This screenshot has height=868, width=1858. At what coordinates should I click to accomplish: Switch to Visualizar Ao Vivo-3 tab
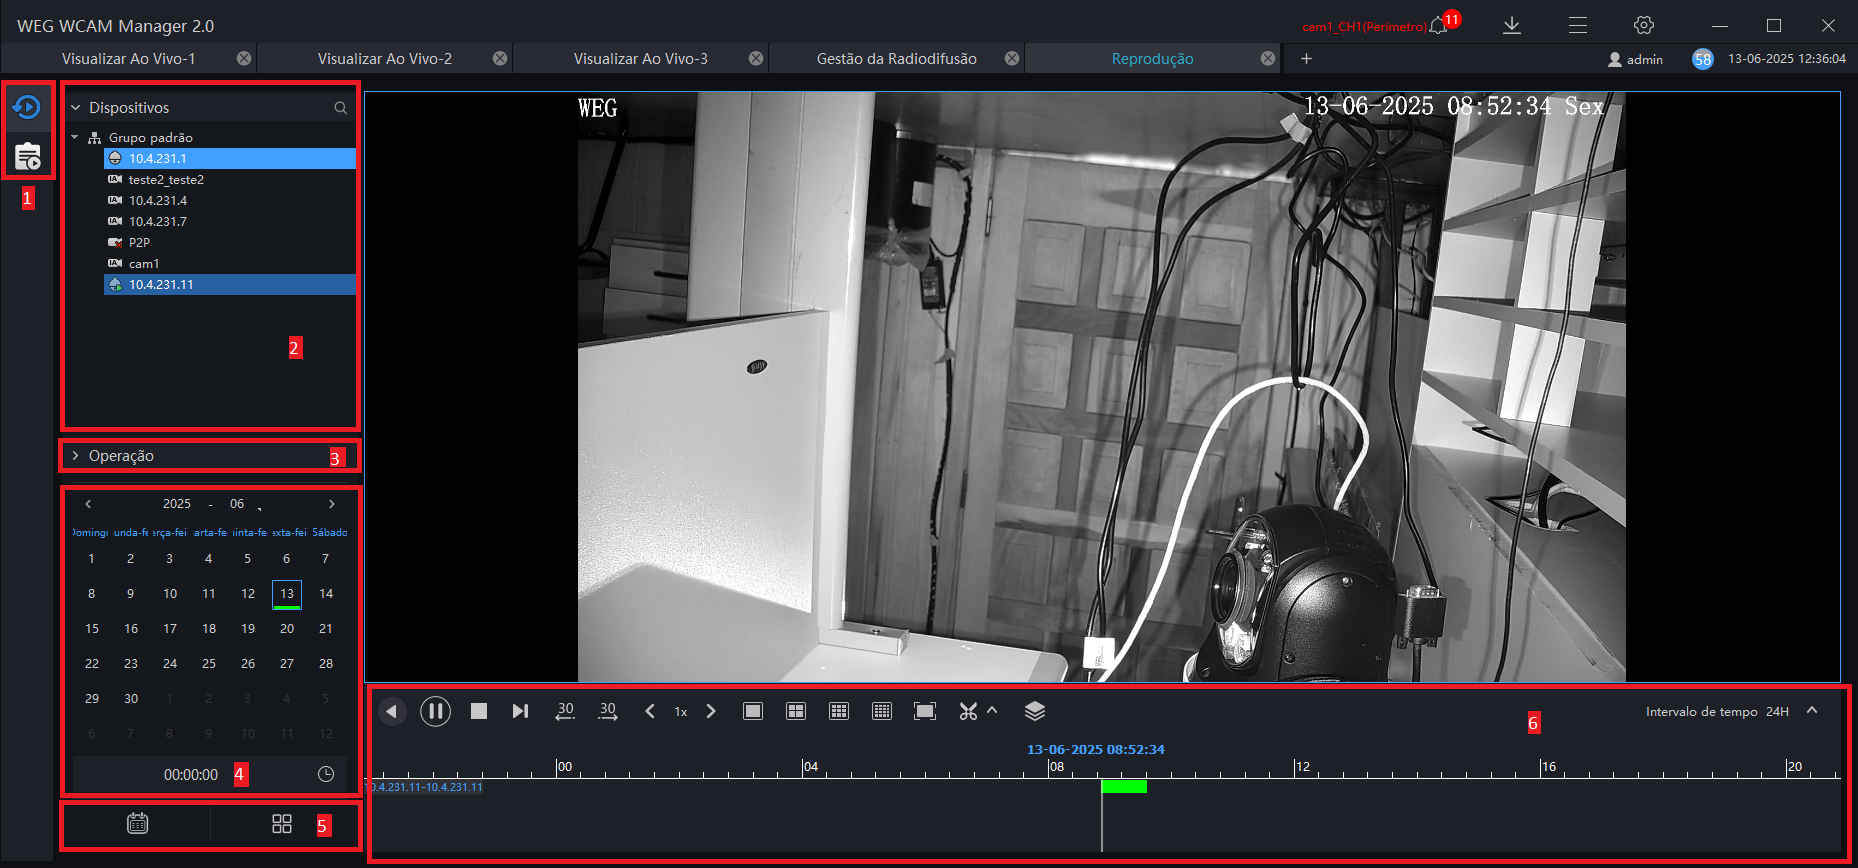click(x=641, y=59)
